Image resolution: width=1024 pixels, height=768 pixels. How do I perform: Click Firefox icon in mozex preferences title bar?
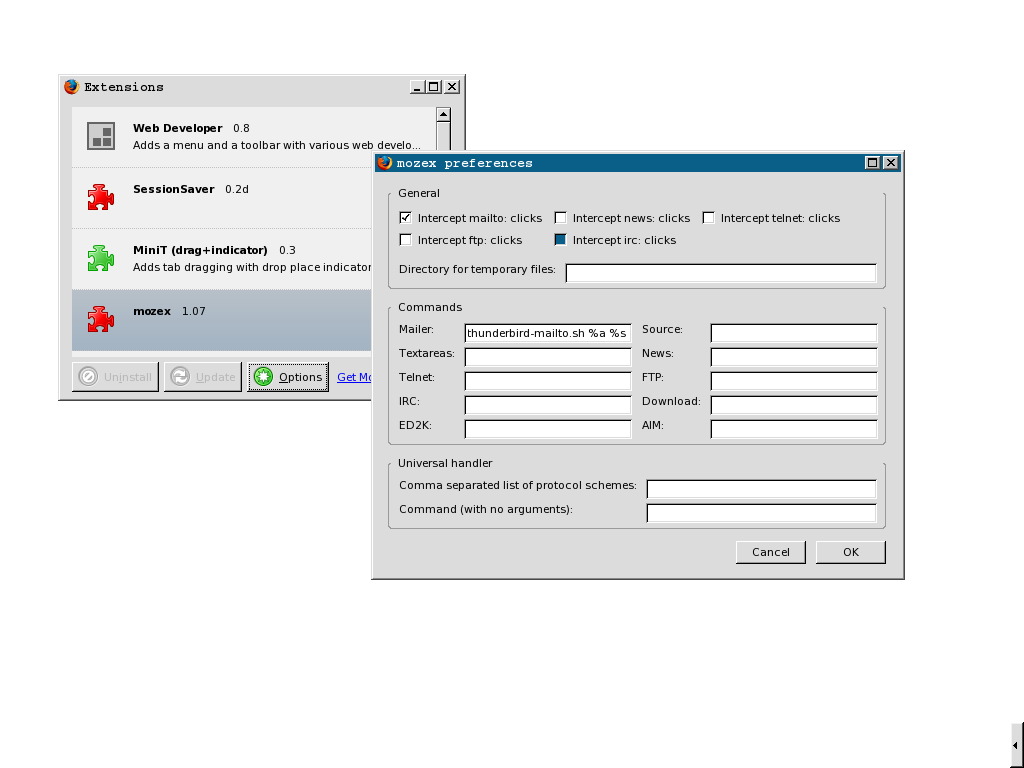click(384, 163)
